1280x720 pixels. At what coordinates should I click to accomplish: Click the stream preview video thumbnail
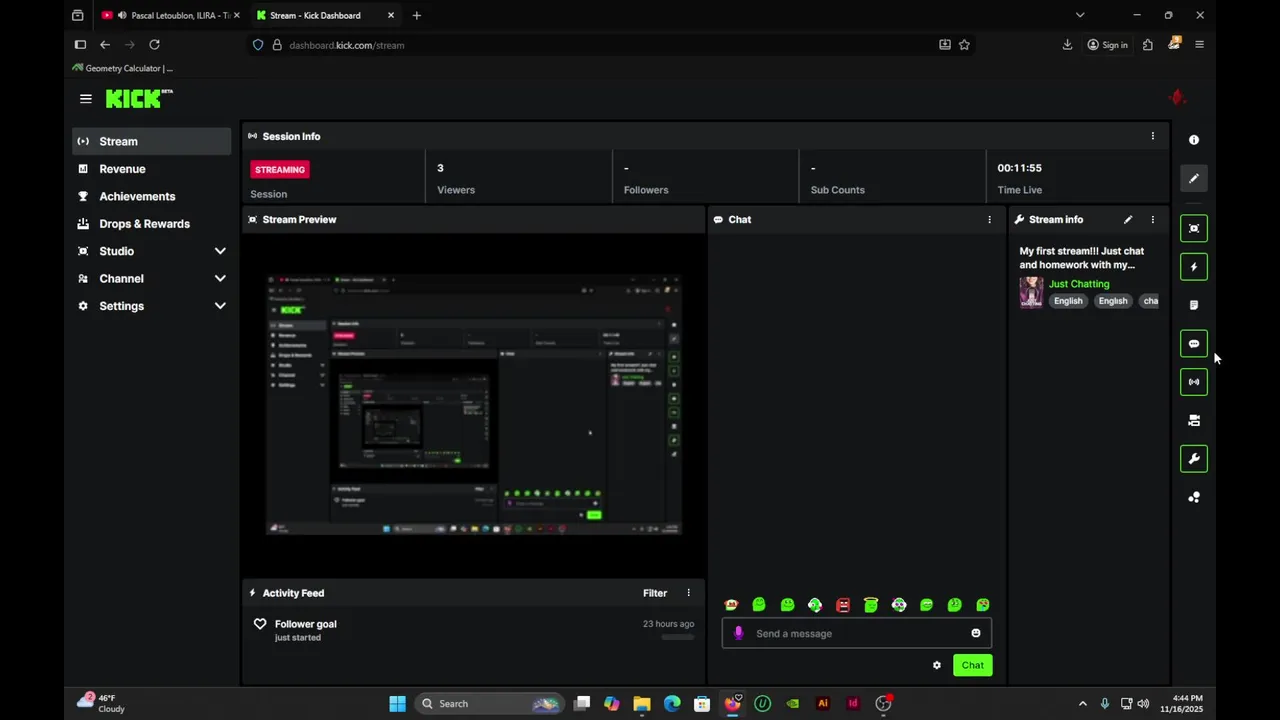[474, 405]
